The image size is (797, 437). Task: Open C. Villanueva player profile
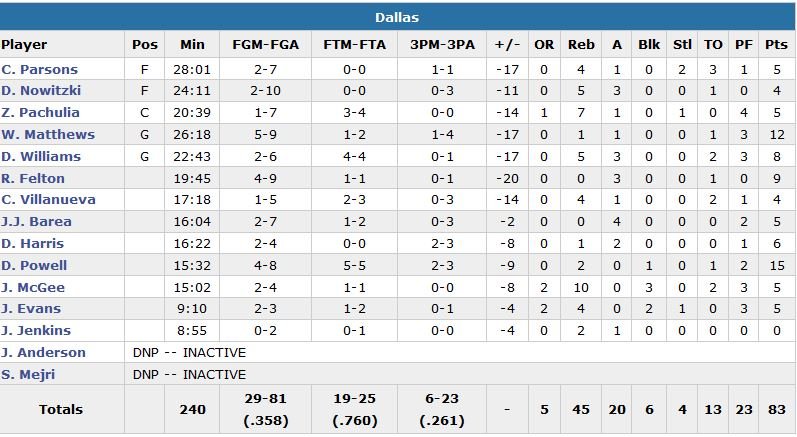(x=49, y=200)
